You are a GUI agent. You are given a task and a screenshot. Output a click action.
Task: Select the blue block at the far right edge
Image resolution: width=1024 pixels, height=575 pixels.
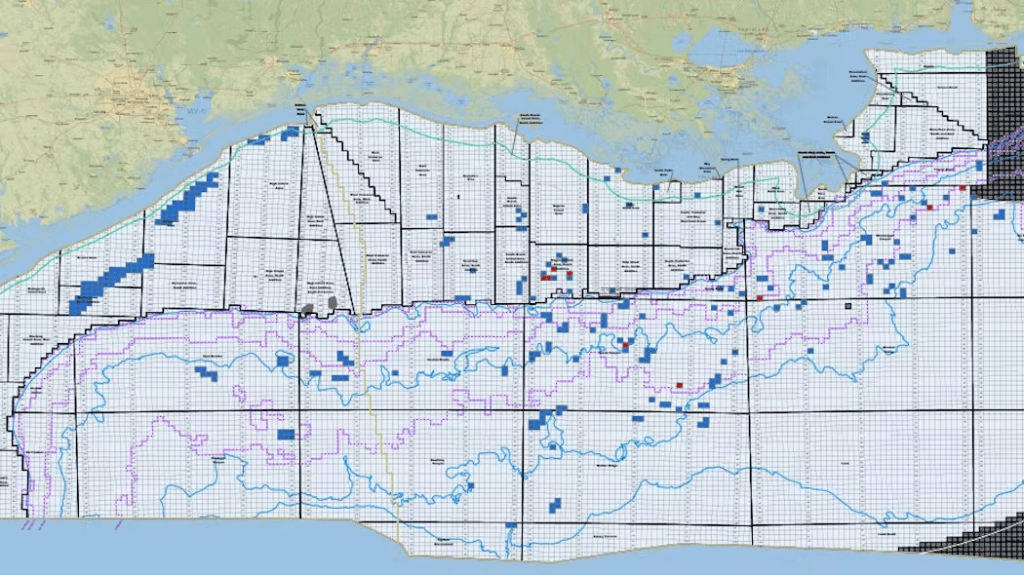coord(999,213)
